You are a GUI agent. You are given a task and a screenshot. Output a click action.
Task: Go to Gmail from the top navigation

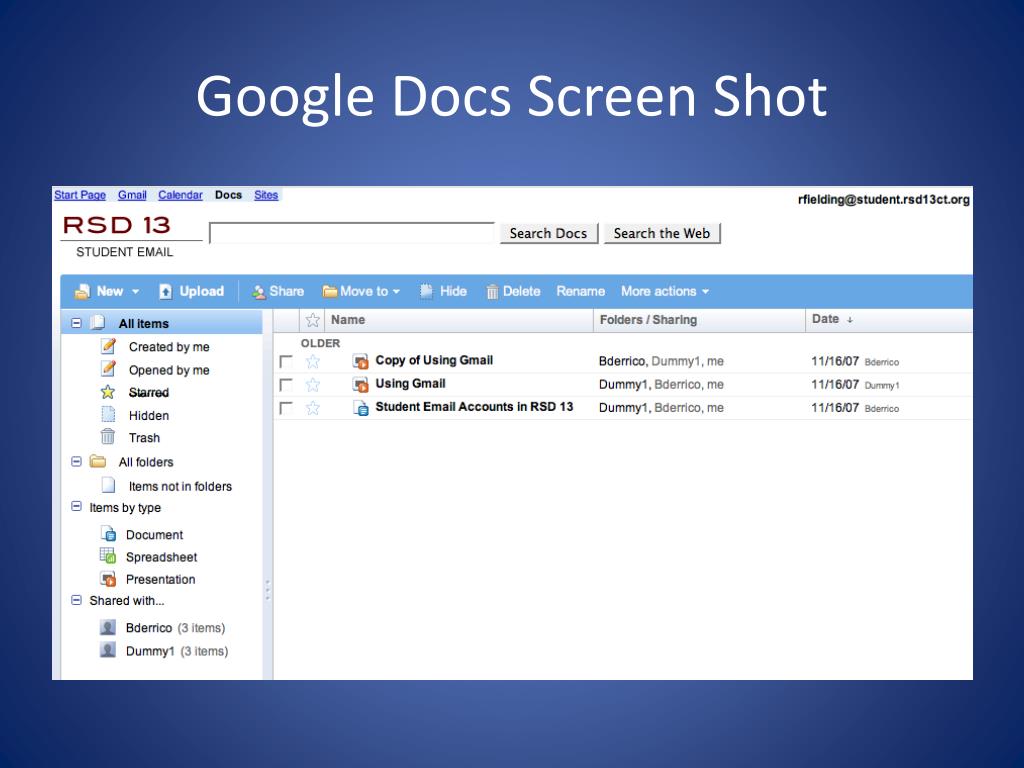(x=132, y=195)
